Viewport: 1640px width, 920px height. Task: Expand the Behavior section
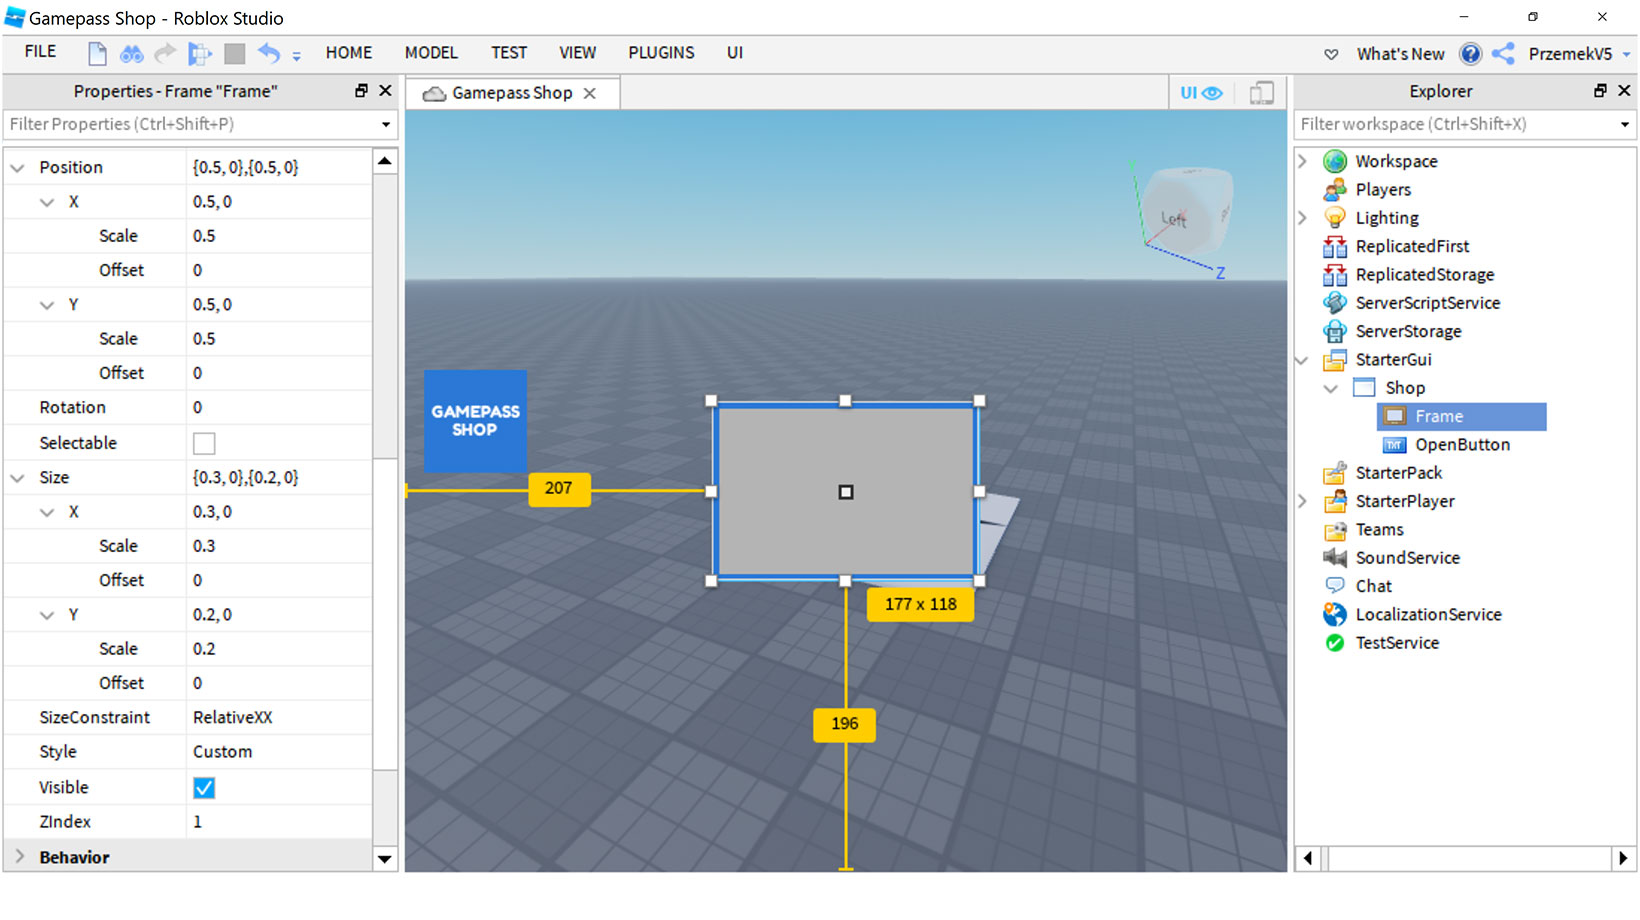click(18, 857)
